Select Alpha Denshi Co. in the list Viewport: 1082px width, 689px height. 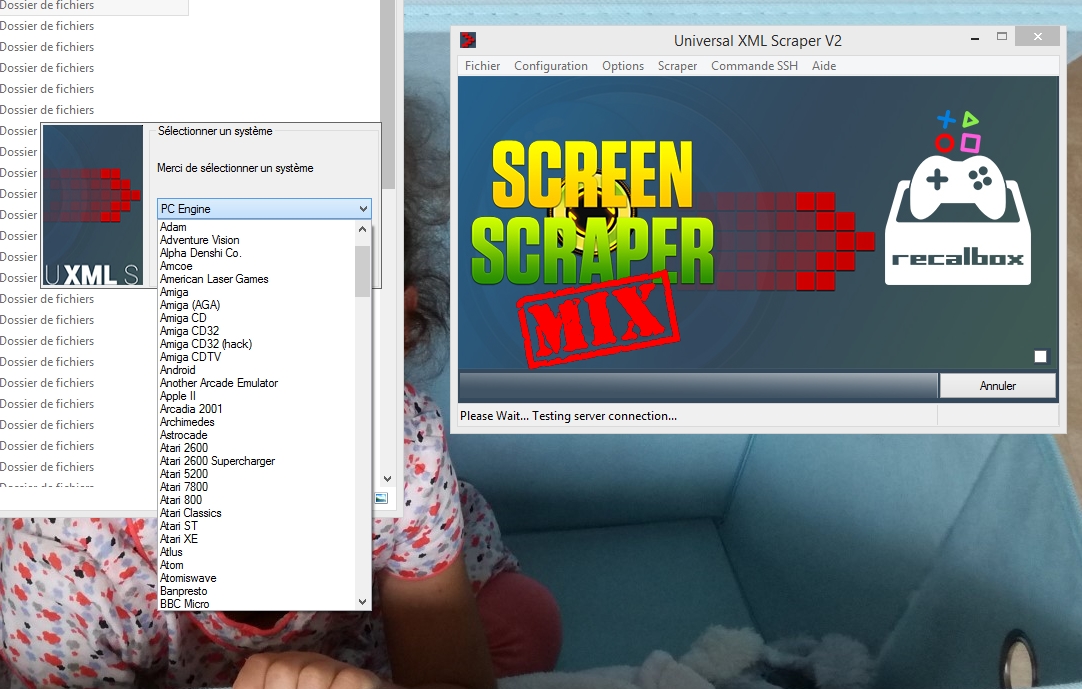[257, 253]
